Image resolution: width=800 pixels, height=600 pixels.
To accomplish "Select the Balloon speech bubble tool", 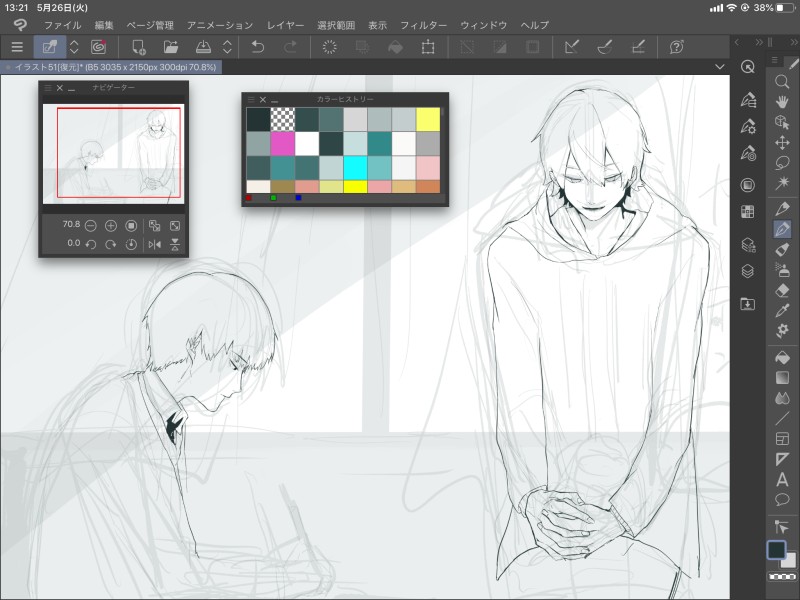I will coord(782,499).
